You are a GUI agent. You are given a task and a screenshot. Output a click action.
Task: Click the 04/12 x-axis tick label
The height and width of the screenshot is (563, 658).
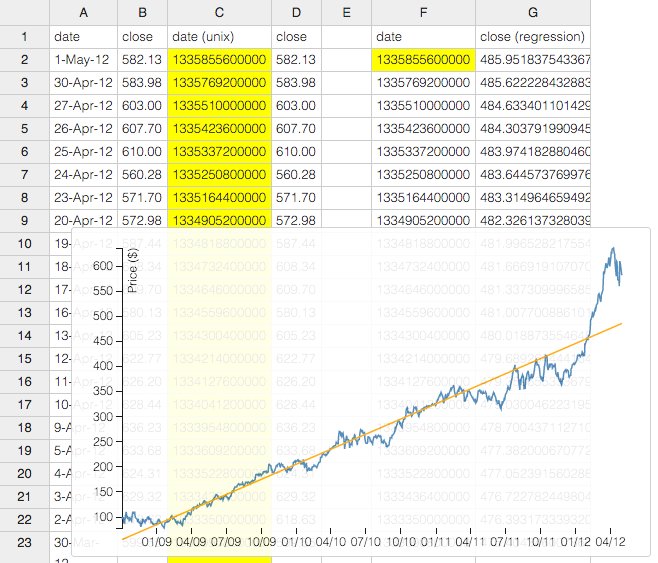tap(610, 542)
